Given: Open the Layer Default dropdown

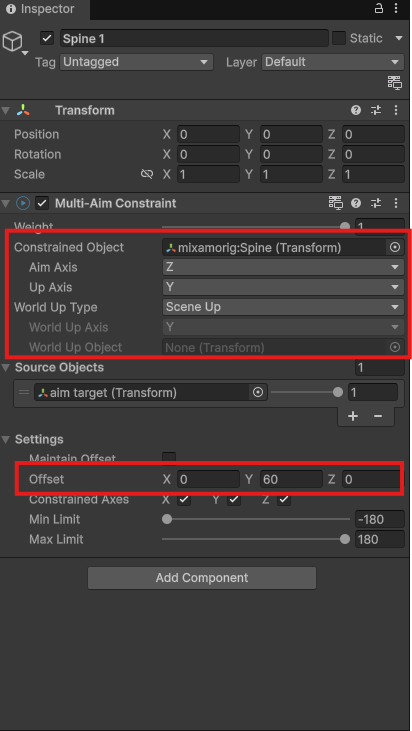Looking at the screenshot, I should pos(333,62).
